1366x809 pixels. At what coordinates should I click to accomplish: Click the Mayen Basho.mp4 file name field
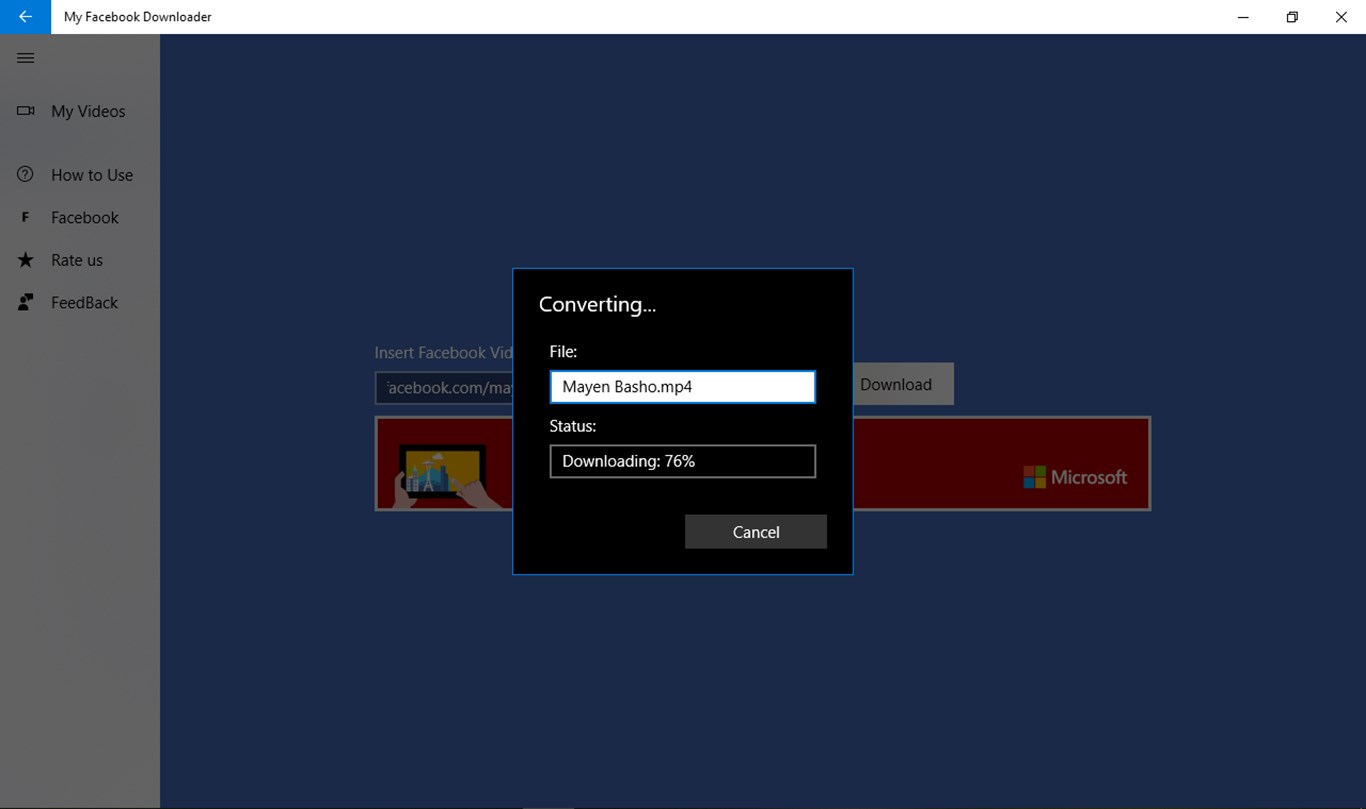pos(683,387)
